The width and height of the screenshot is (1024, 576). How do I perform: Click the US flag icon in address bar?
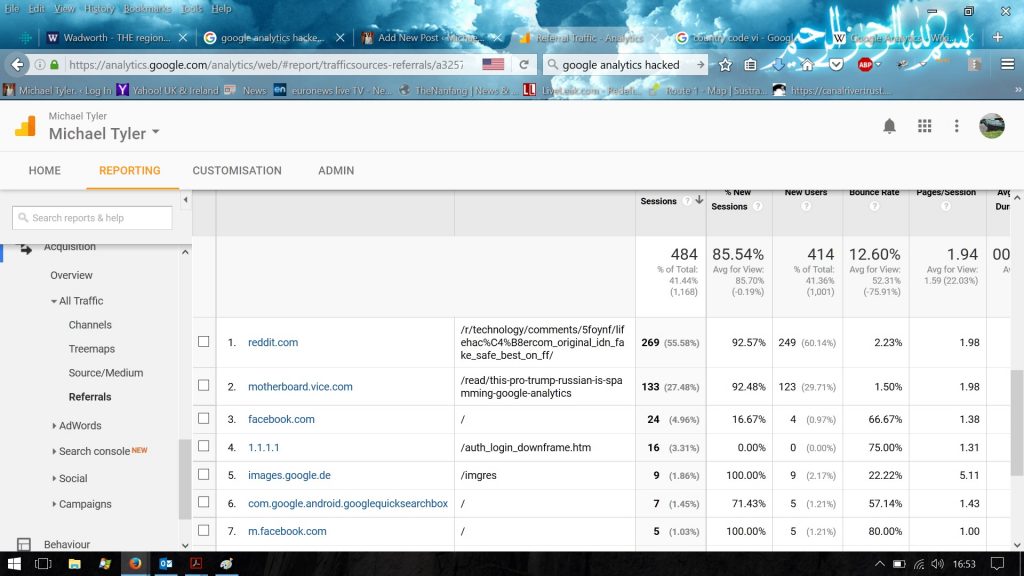493,65
